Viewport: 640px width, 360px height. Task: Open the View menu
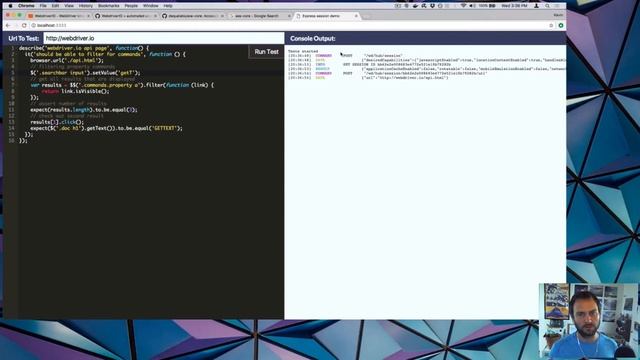pos(69,6)
